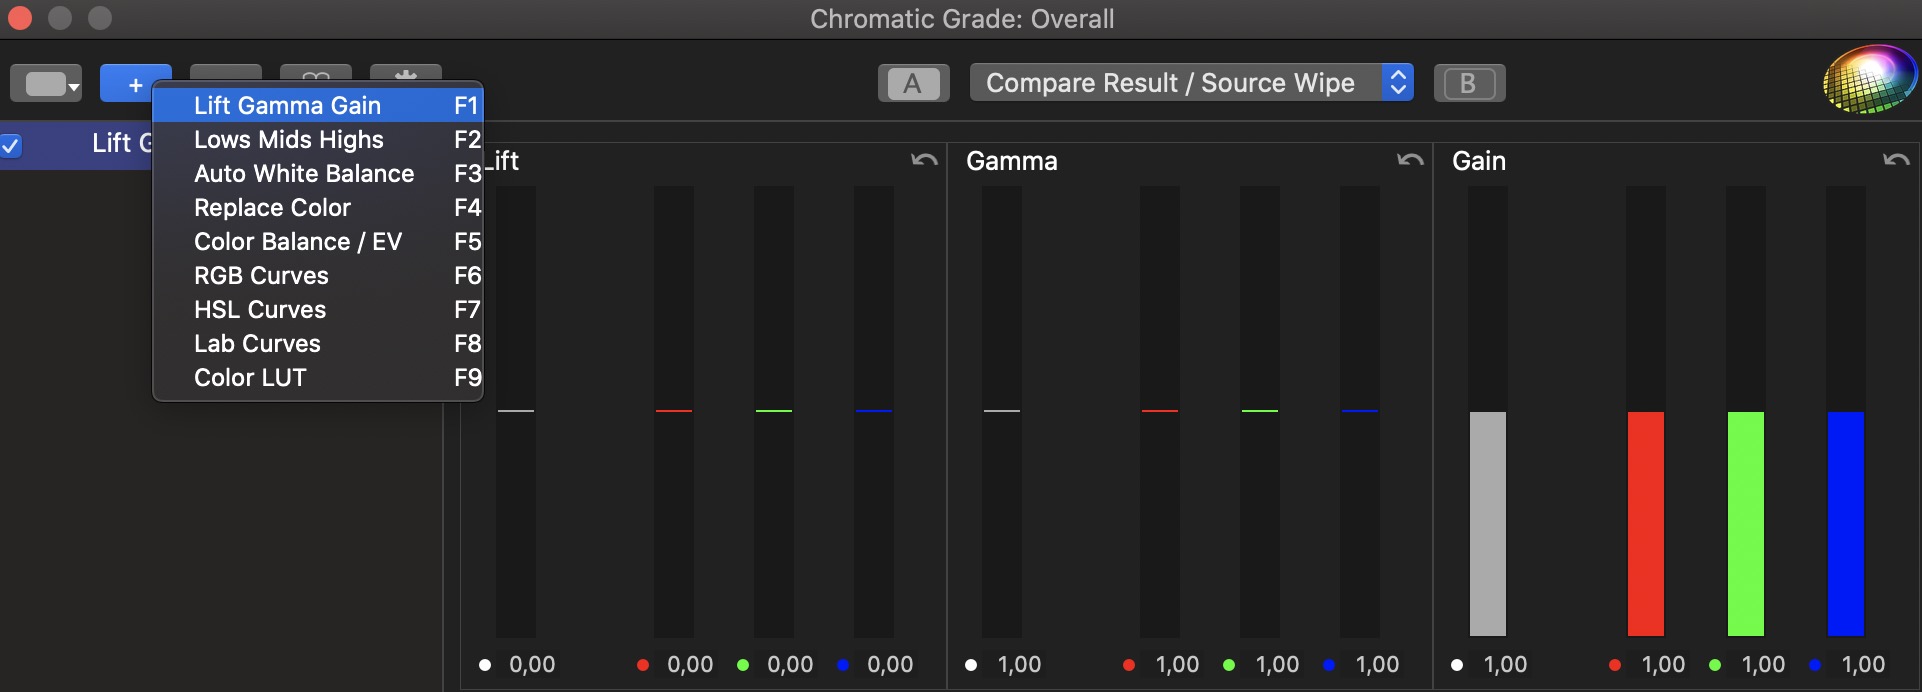The image size is (1922, 692).
Task: Open the Compare Result / Source Wipe dropdown
Action: [x=1191, y=83]
